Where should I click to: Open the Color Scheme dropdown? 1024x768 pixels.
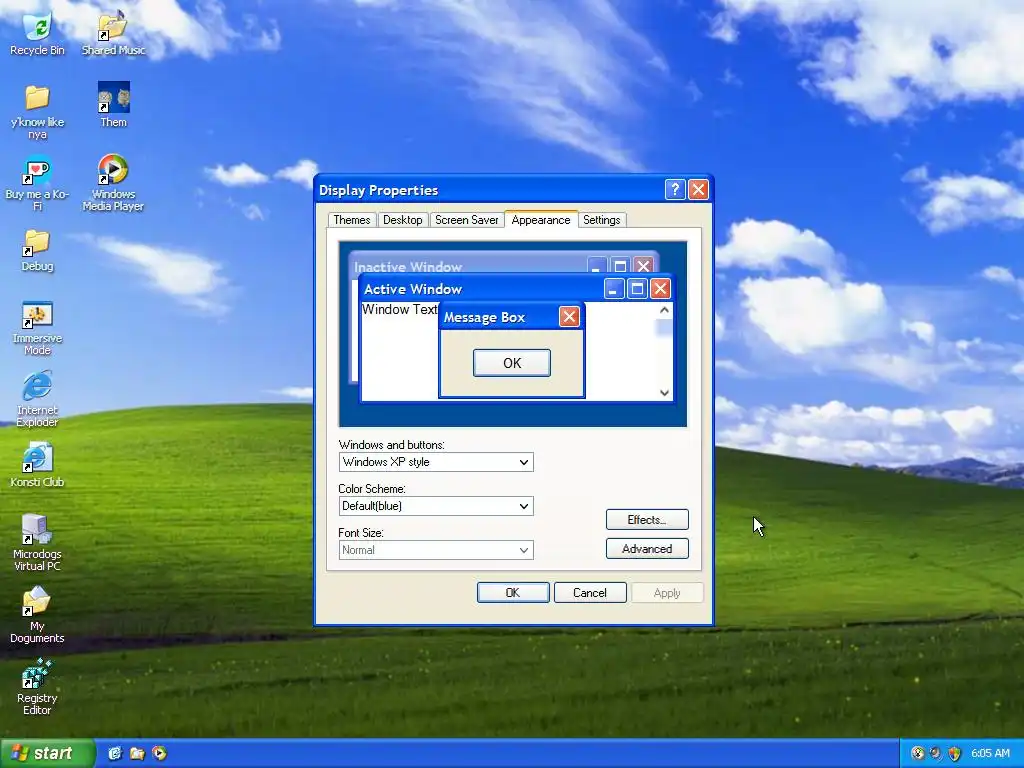point(436,505)
